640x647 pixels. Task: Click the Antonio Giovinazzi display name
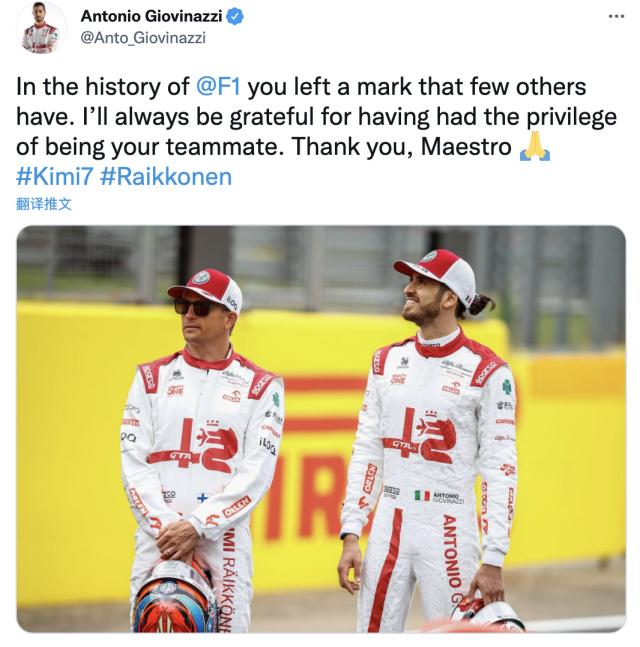pyautogui.click(x=151, y=17)
